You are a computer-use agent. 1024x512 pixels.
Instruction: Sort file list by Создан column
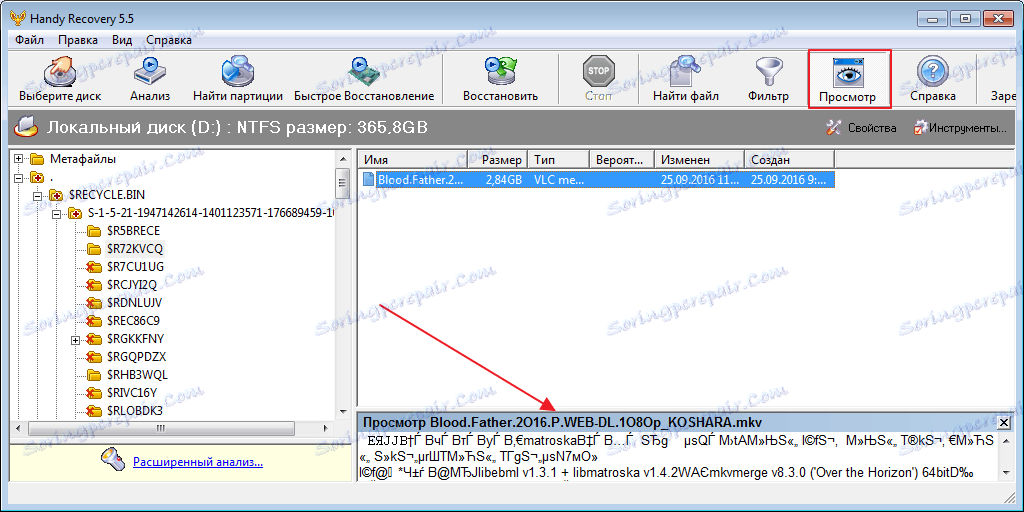point(790,159)
